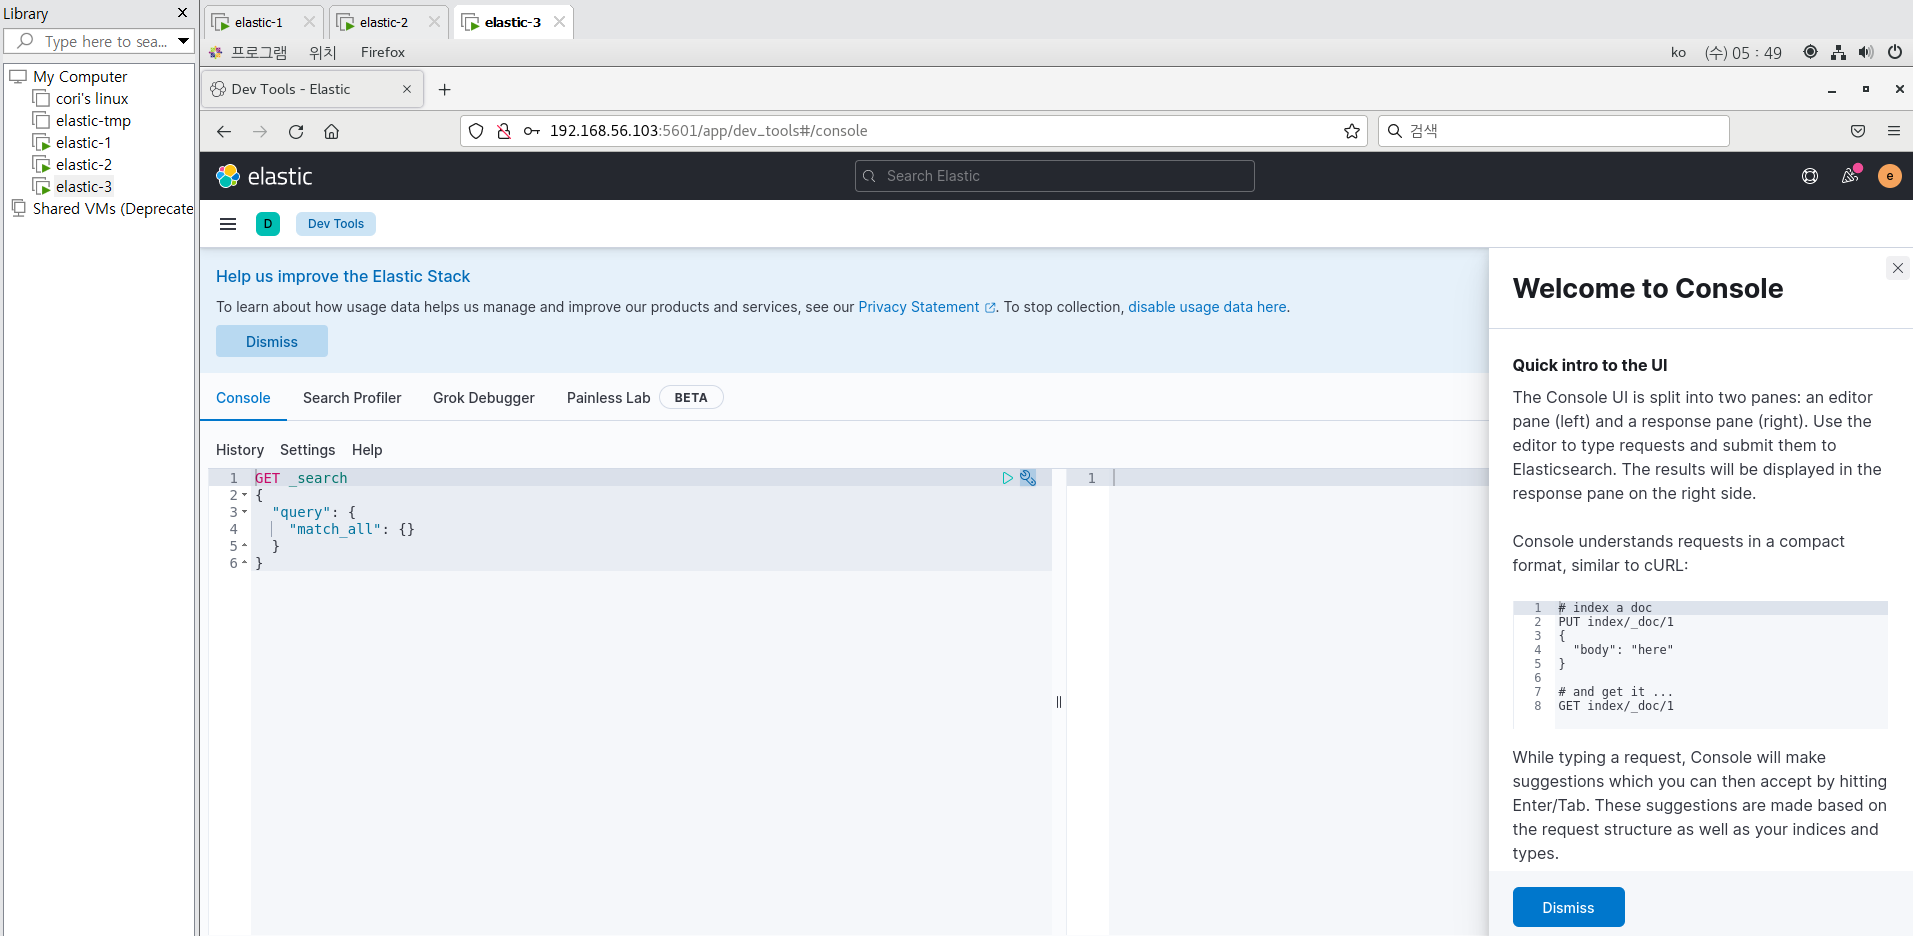Open the 위치 places menu
Image resolution: width=1913 pixels, height=936 pixels.
(323, 52)
